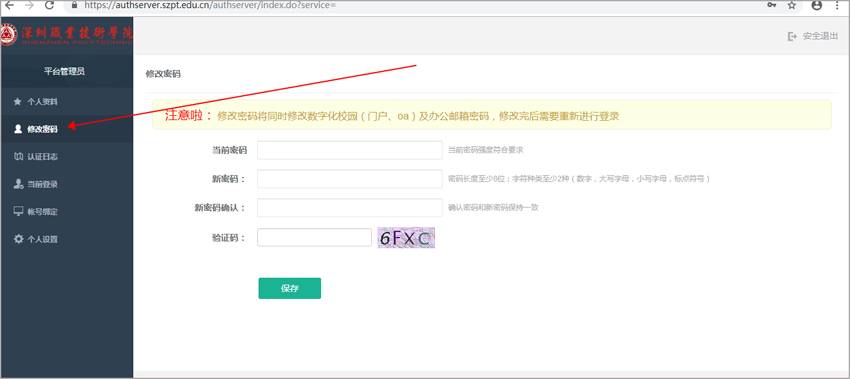The height and width of the screenshot is (379, 850).
Task: Focus the 当前密码 input field
Action: point(350,150)
